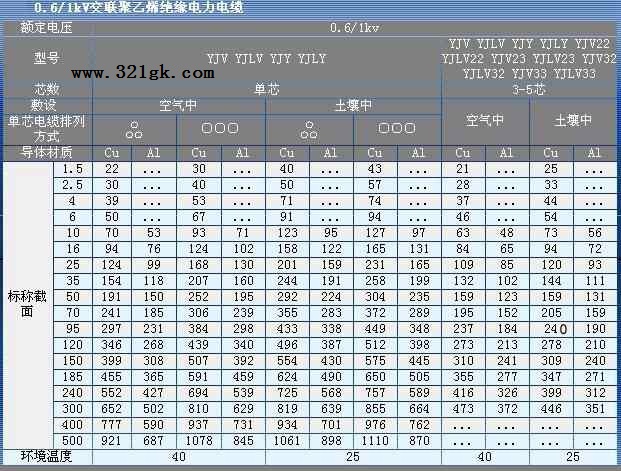Click the value 207 in the 35 row
This screenshot has height=471, width=621.
pos(198,281)
